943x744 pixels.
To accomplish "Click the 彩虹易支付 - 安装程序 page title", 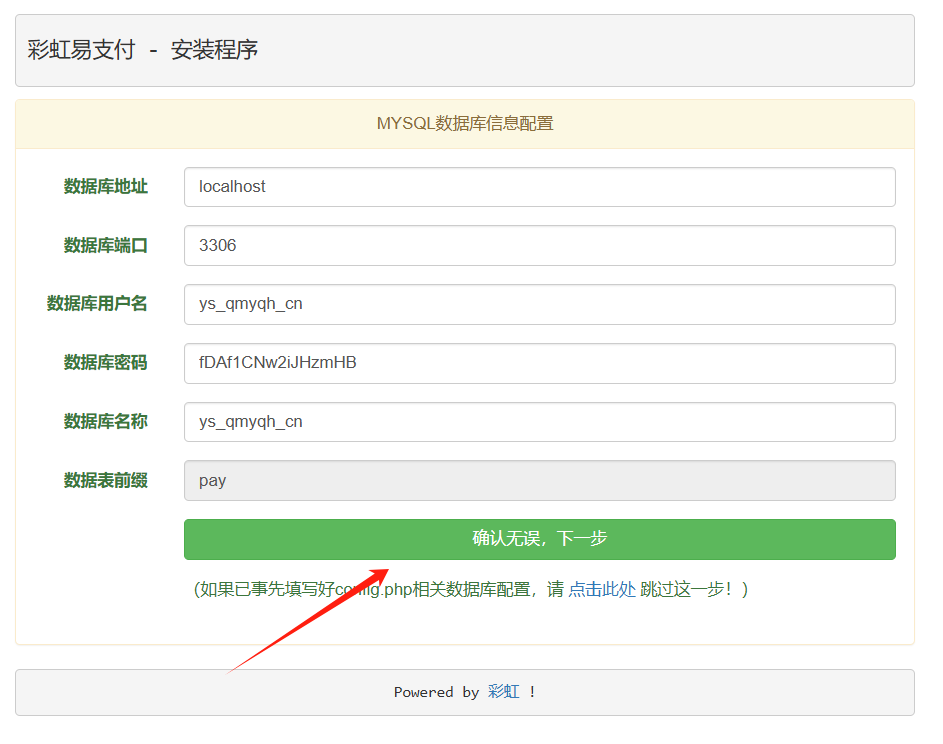I will point(142,49).
